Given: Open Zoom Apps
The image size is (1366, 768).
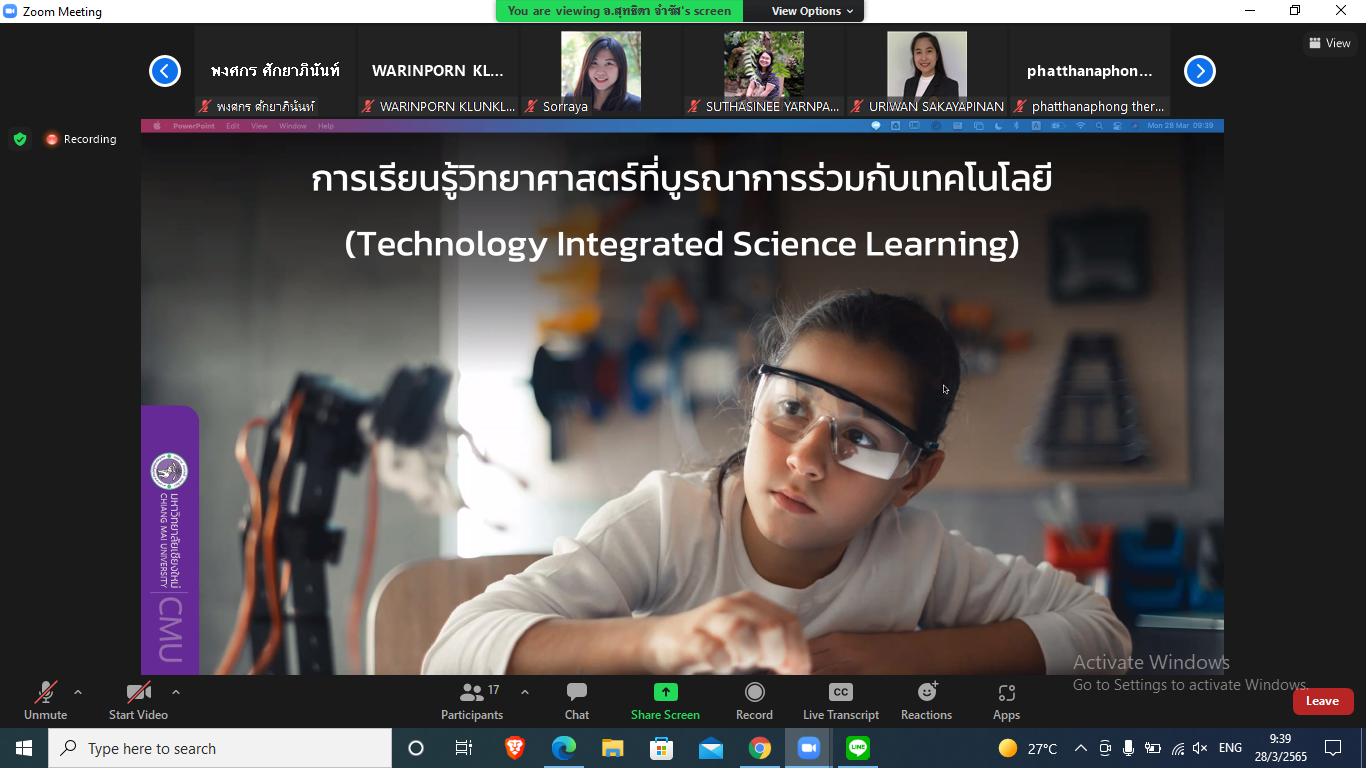Looking at the screenshot, I should [x=1006, y=701].
